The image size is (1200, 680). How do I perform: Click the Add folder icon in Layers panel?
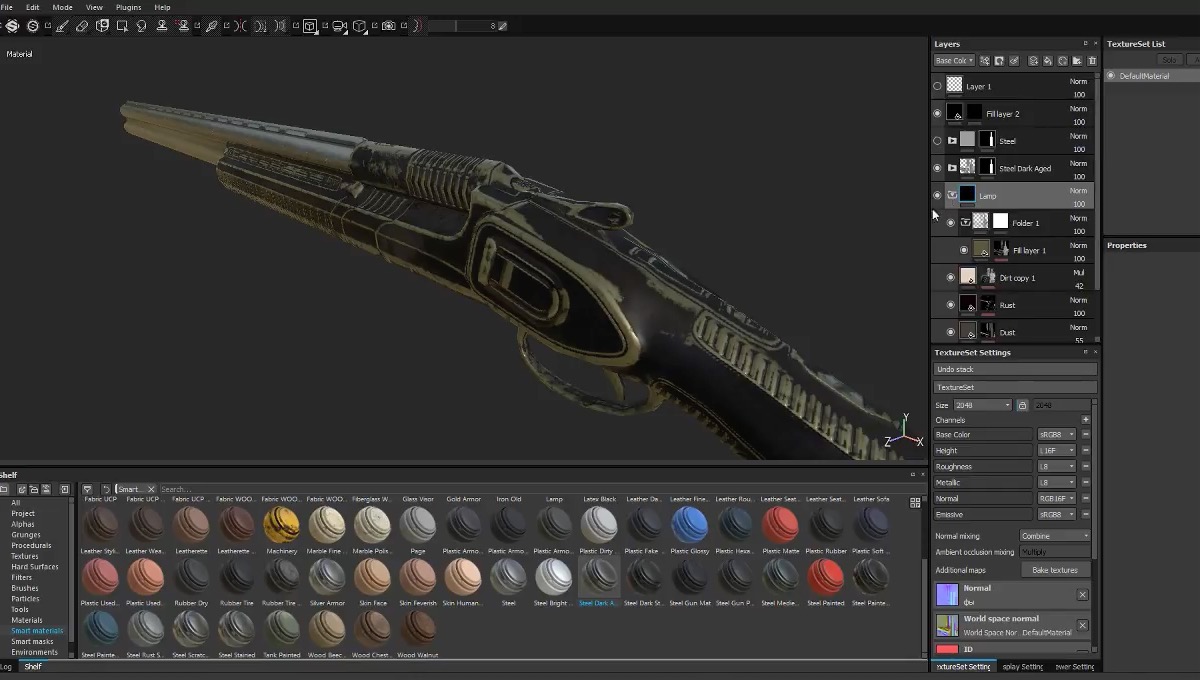(x=1077, y=60)
